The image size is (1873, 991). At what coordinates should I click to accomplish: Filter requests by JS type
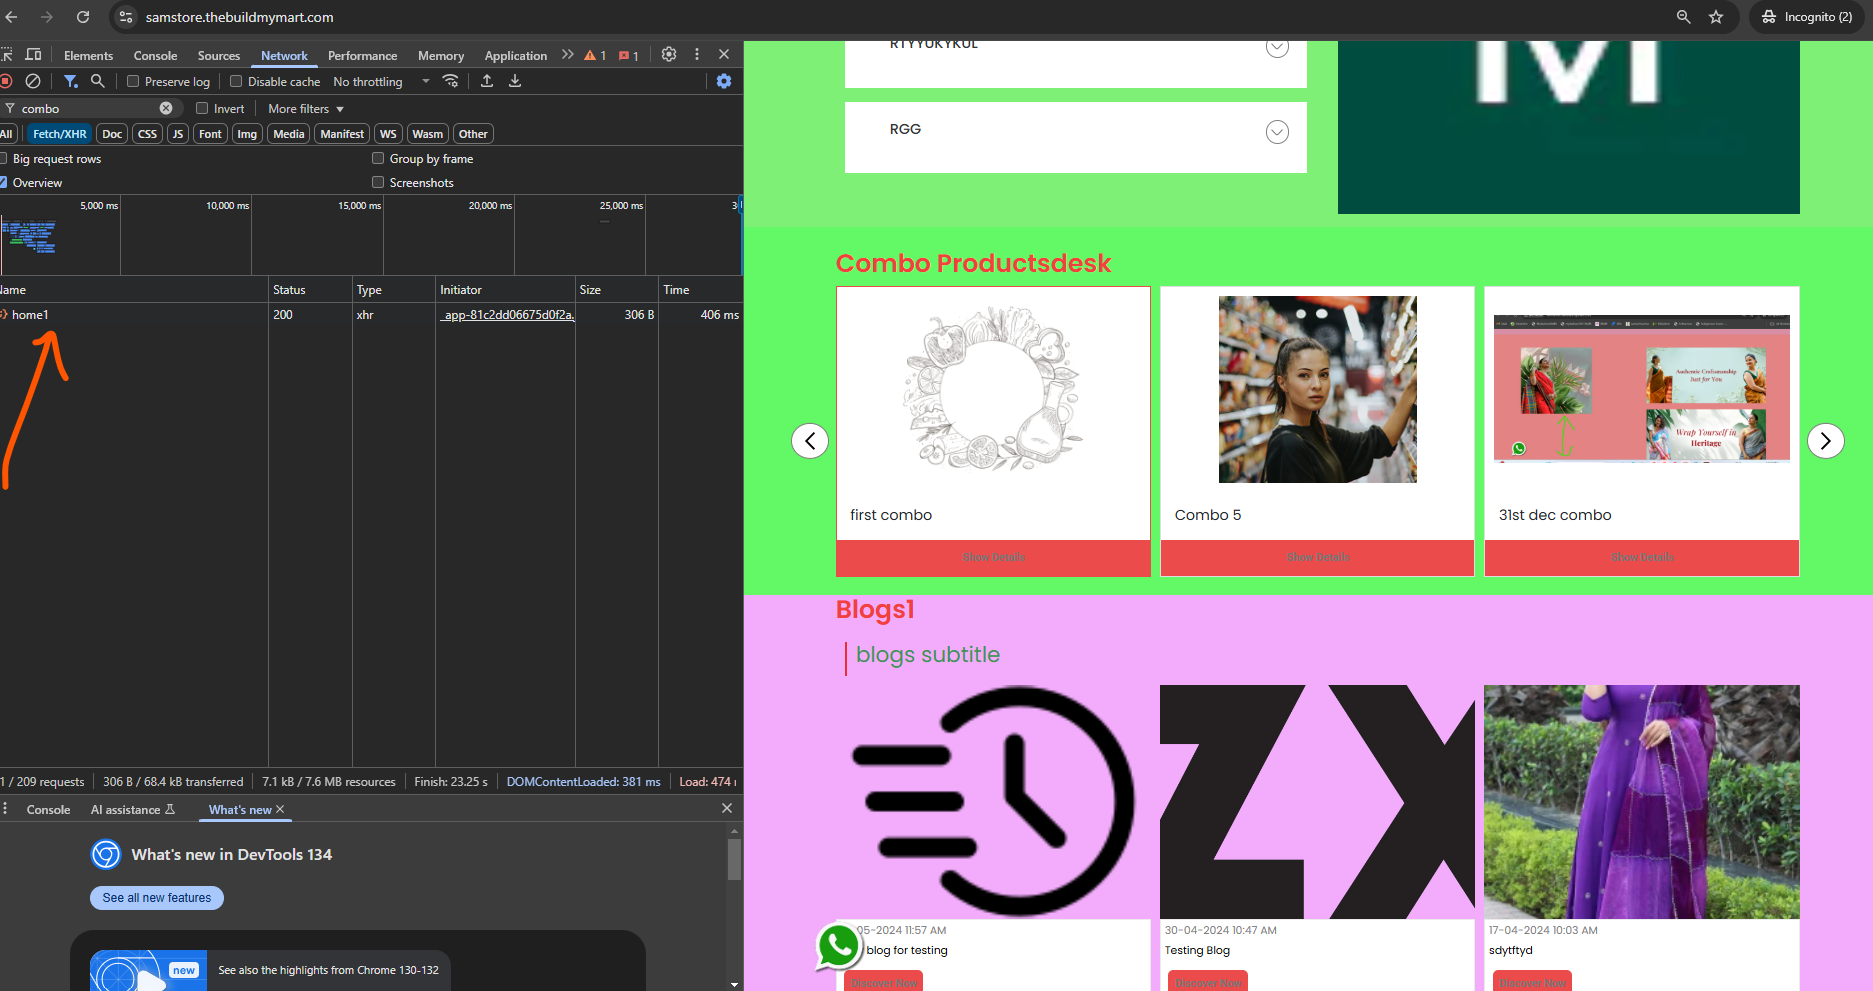click(178, 134)
